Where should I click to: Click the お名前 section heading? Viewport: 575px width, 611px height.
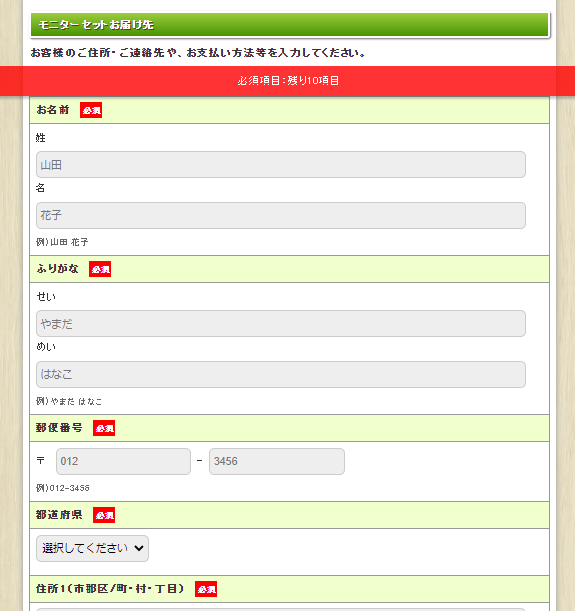pos(53,110)
